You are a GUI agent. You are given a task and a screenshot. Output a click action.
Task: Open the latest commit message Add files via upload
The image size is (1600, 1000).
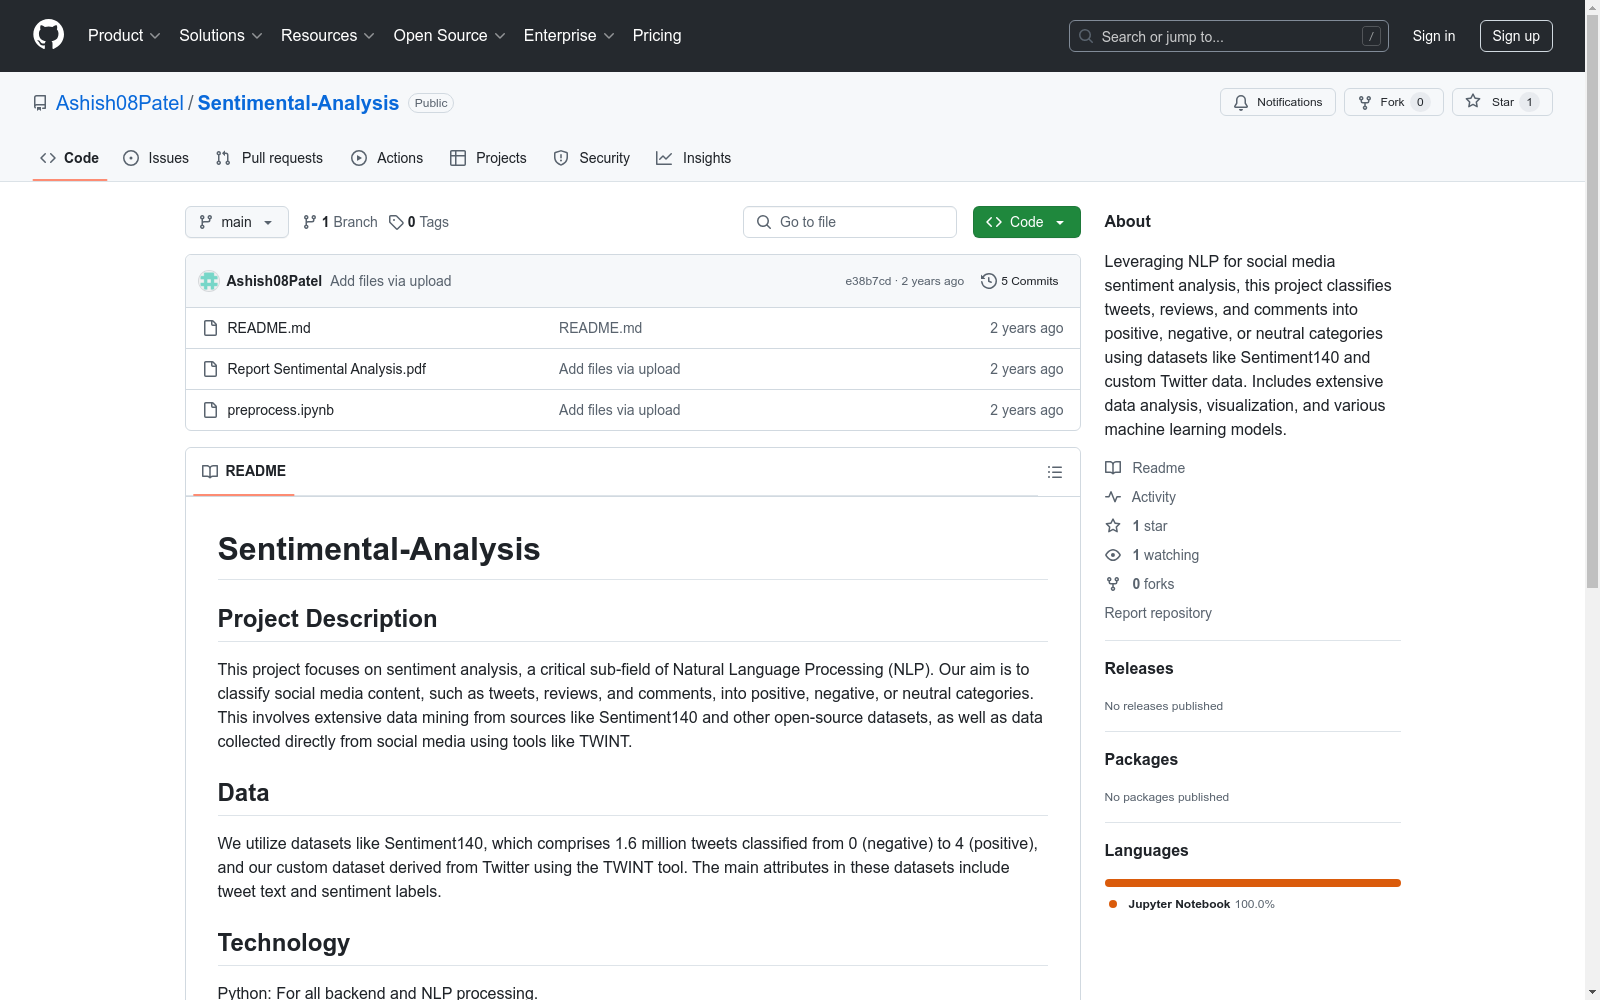coord(391,281)
